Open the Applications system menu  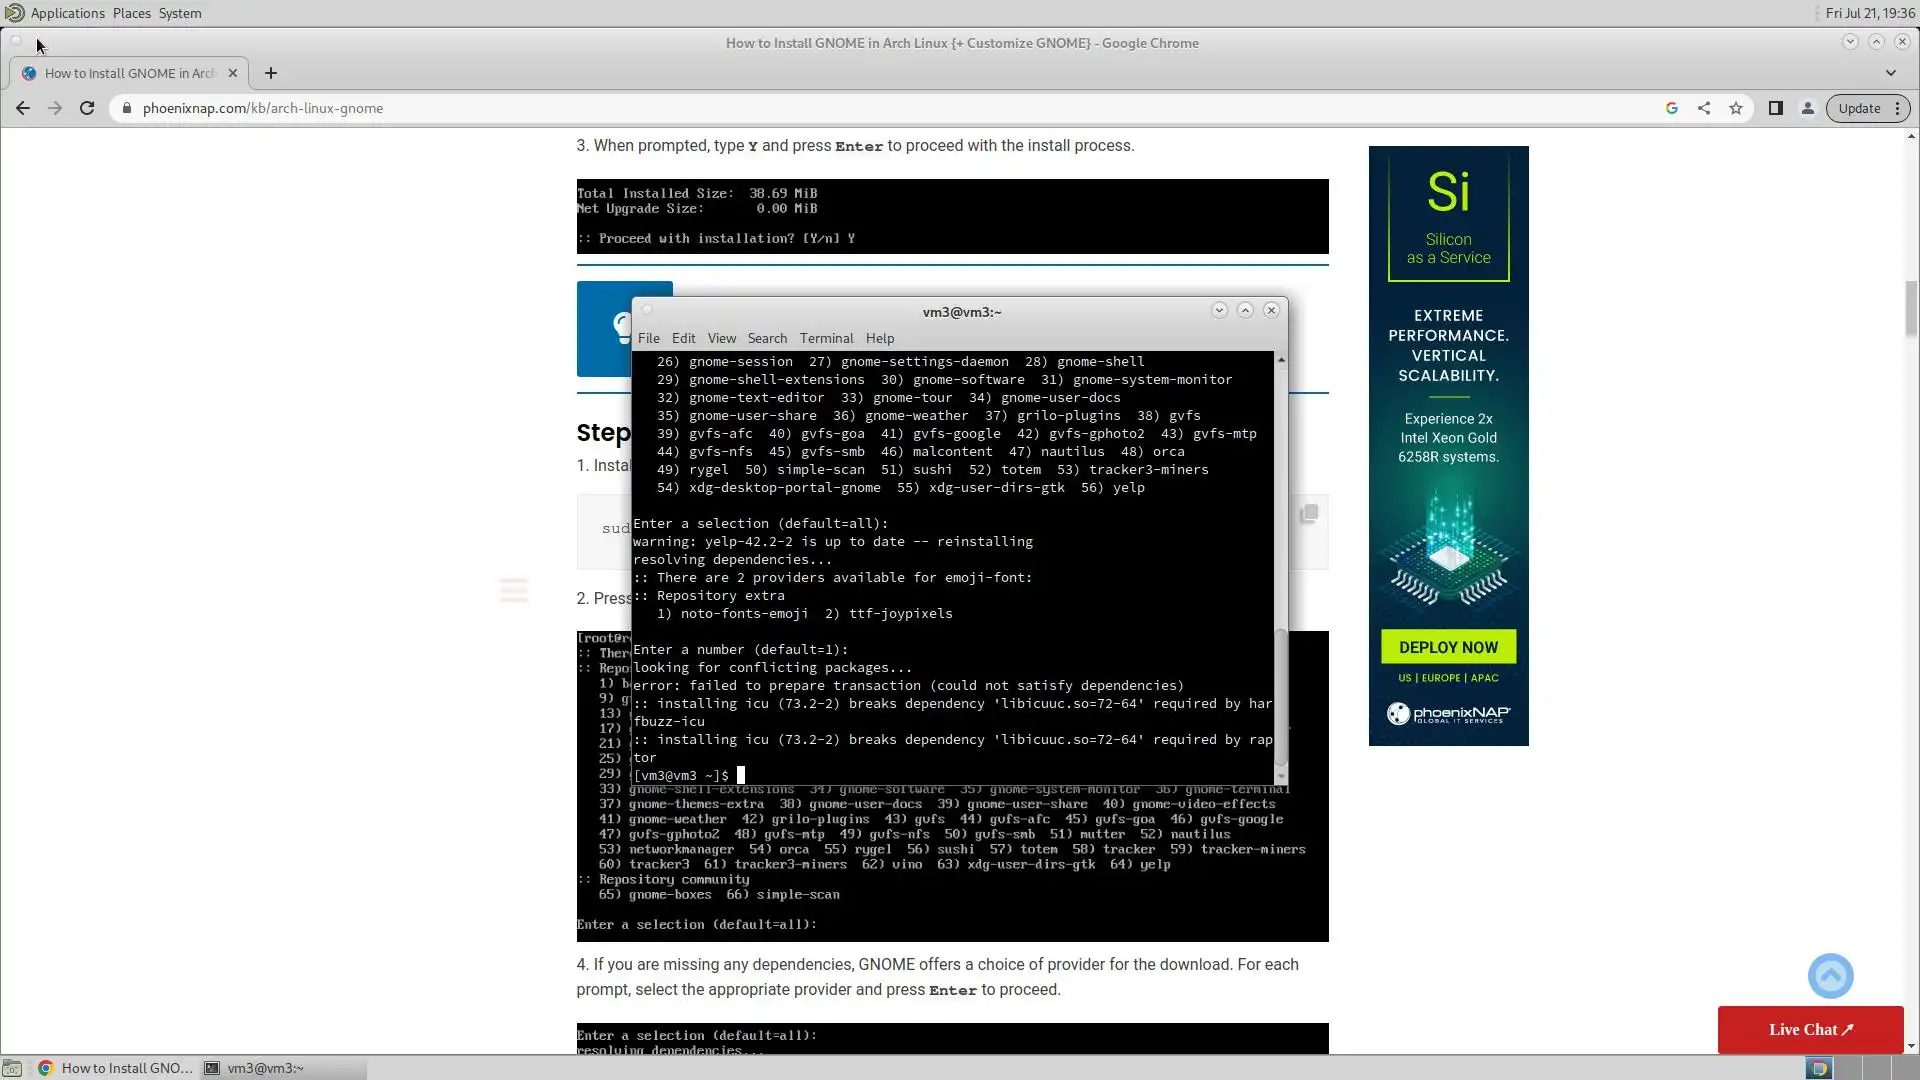point(67,13)
